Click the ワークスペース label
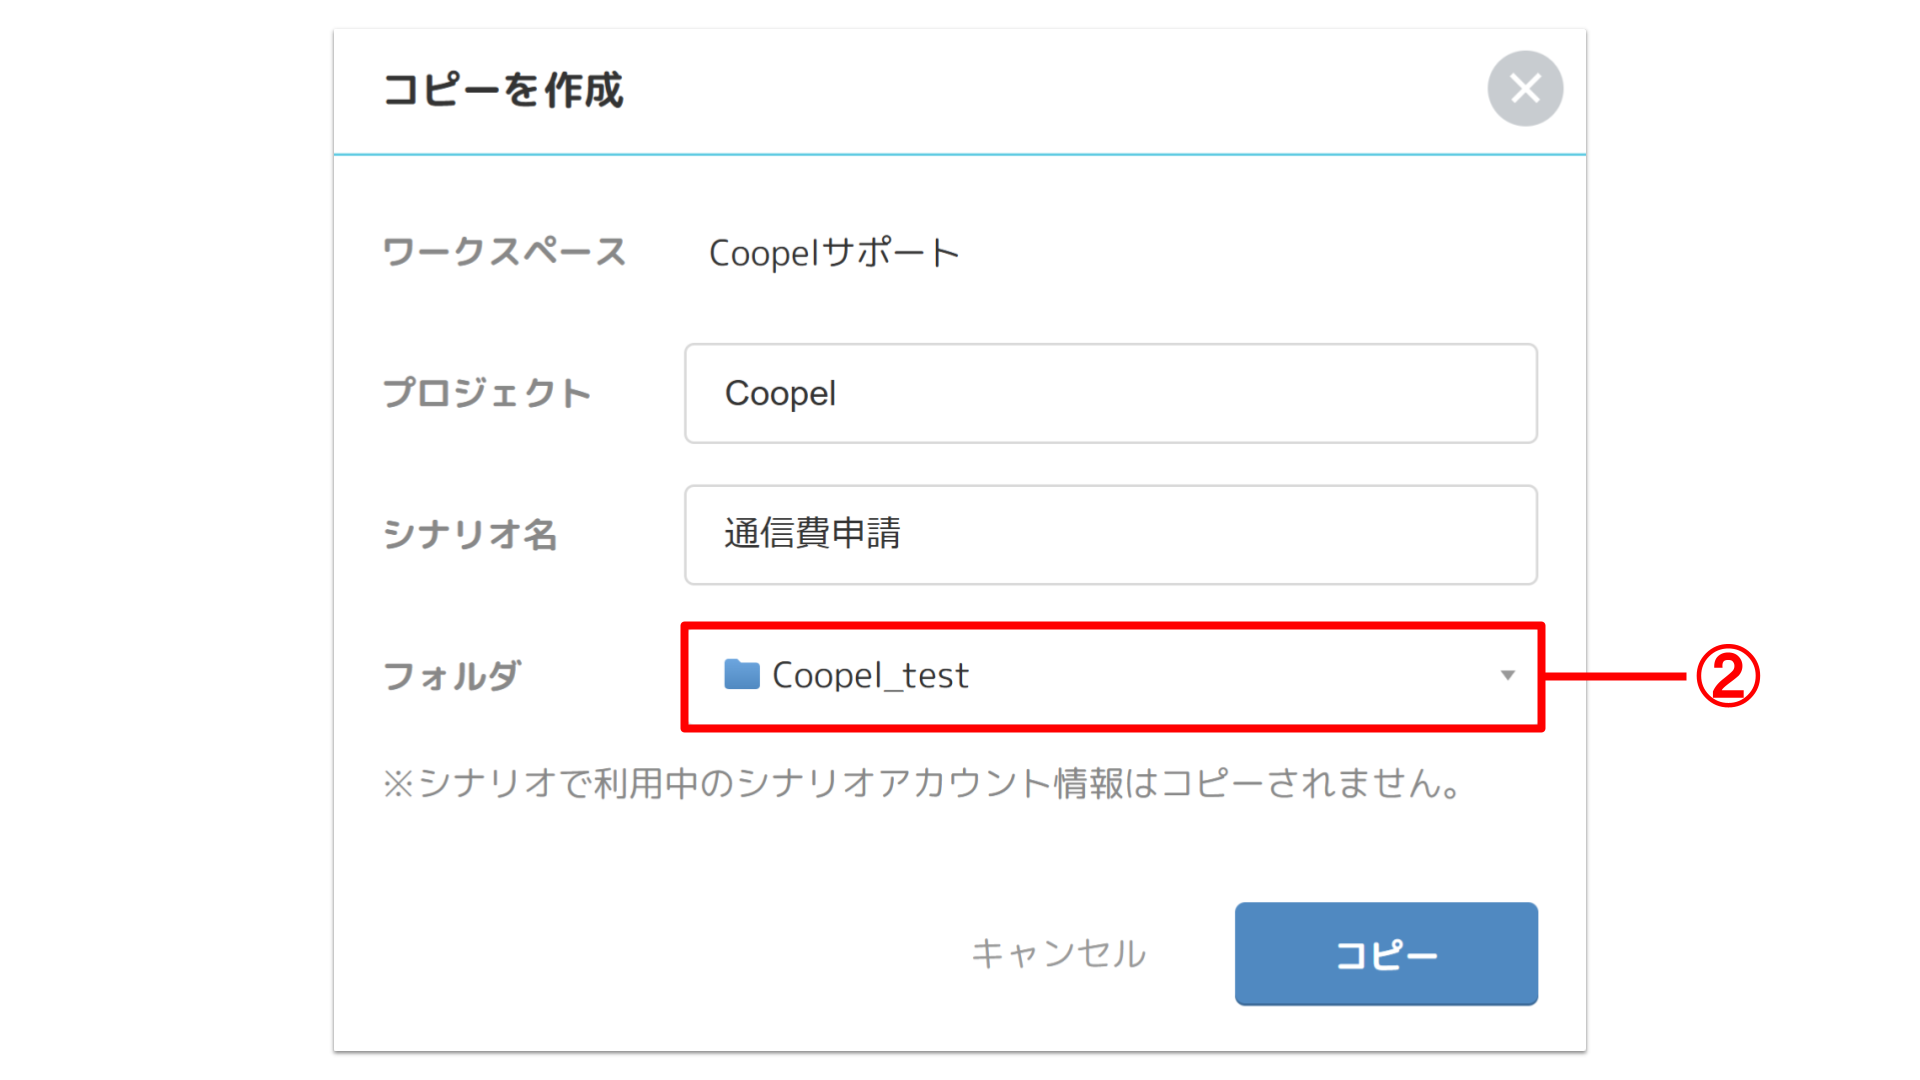Viewport: 1920px width, 1080px height. click(x=504, y=252)
